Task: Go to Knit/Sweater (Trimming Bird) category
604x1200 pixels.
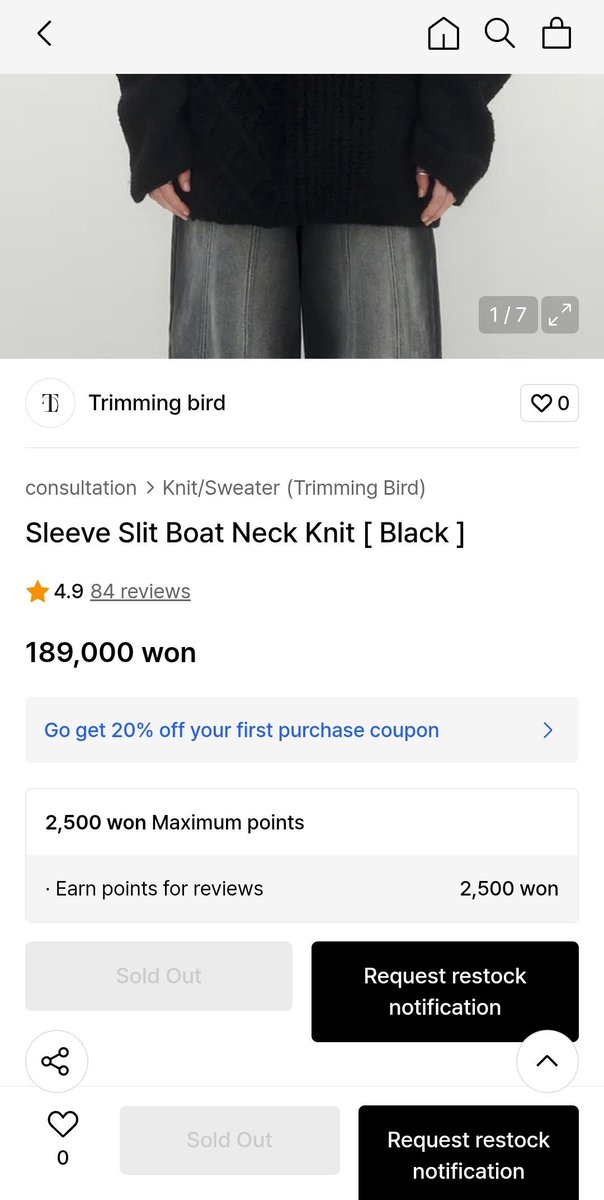Action: pos(294,488)
